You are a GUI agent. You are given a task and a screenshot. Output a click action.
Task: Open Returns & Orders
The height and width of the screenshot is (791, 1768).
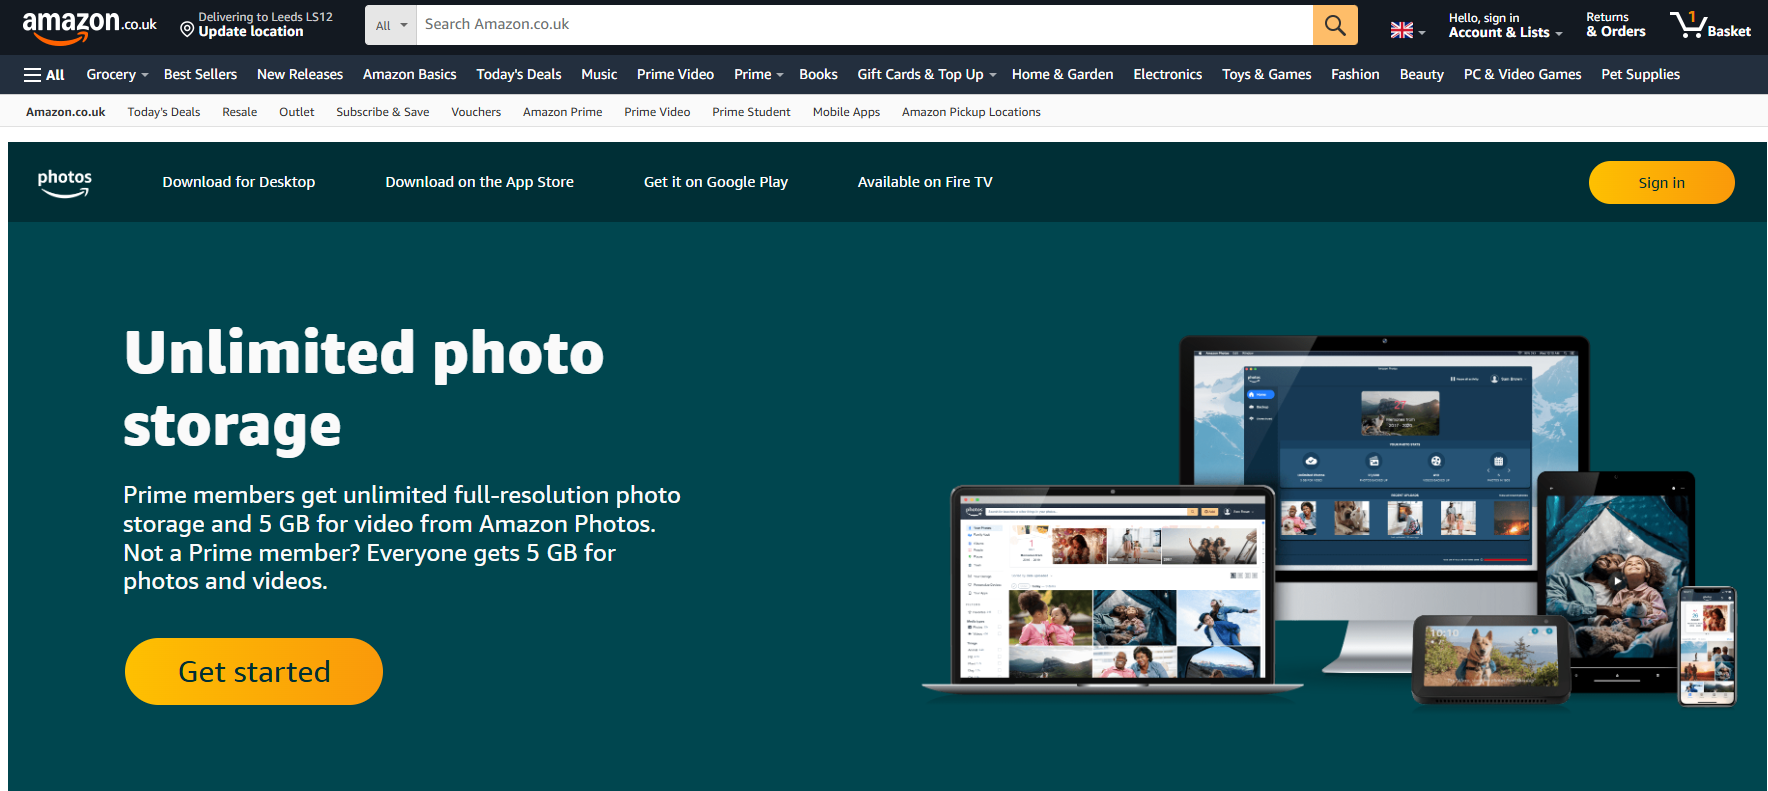pyautogui.click(x=1615, y=25)
